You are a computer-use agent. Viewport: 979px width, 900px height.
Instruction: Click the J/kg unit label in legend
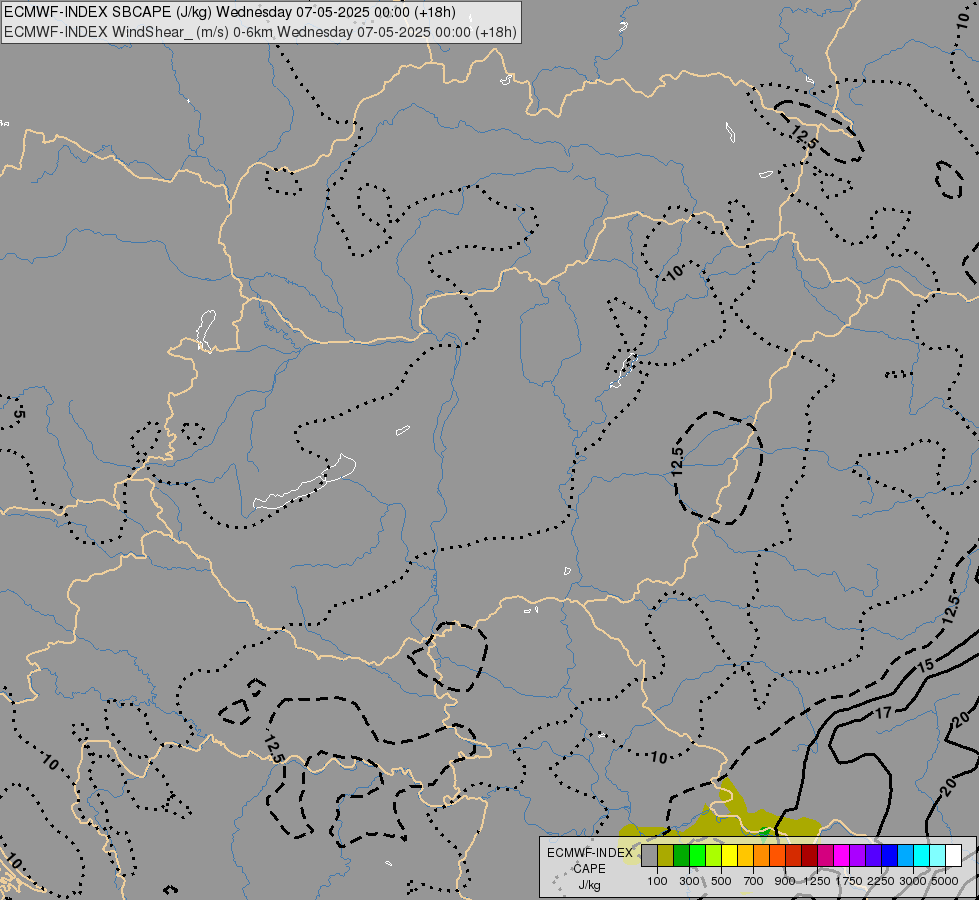click(589, 885)
